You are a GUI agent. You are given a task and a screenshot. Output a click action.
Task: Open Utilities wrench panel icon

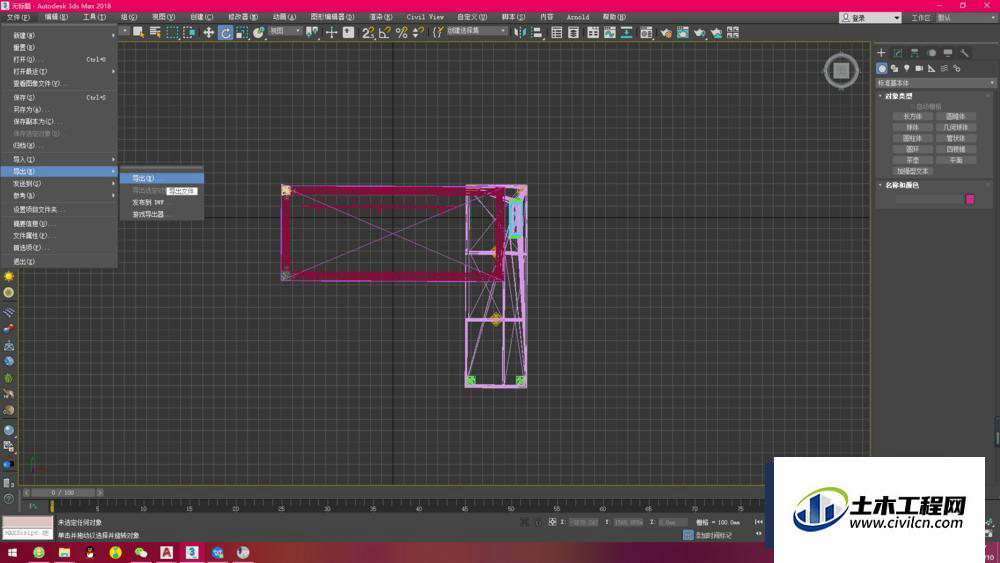(964, 53)
